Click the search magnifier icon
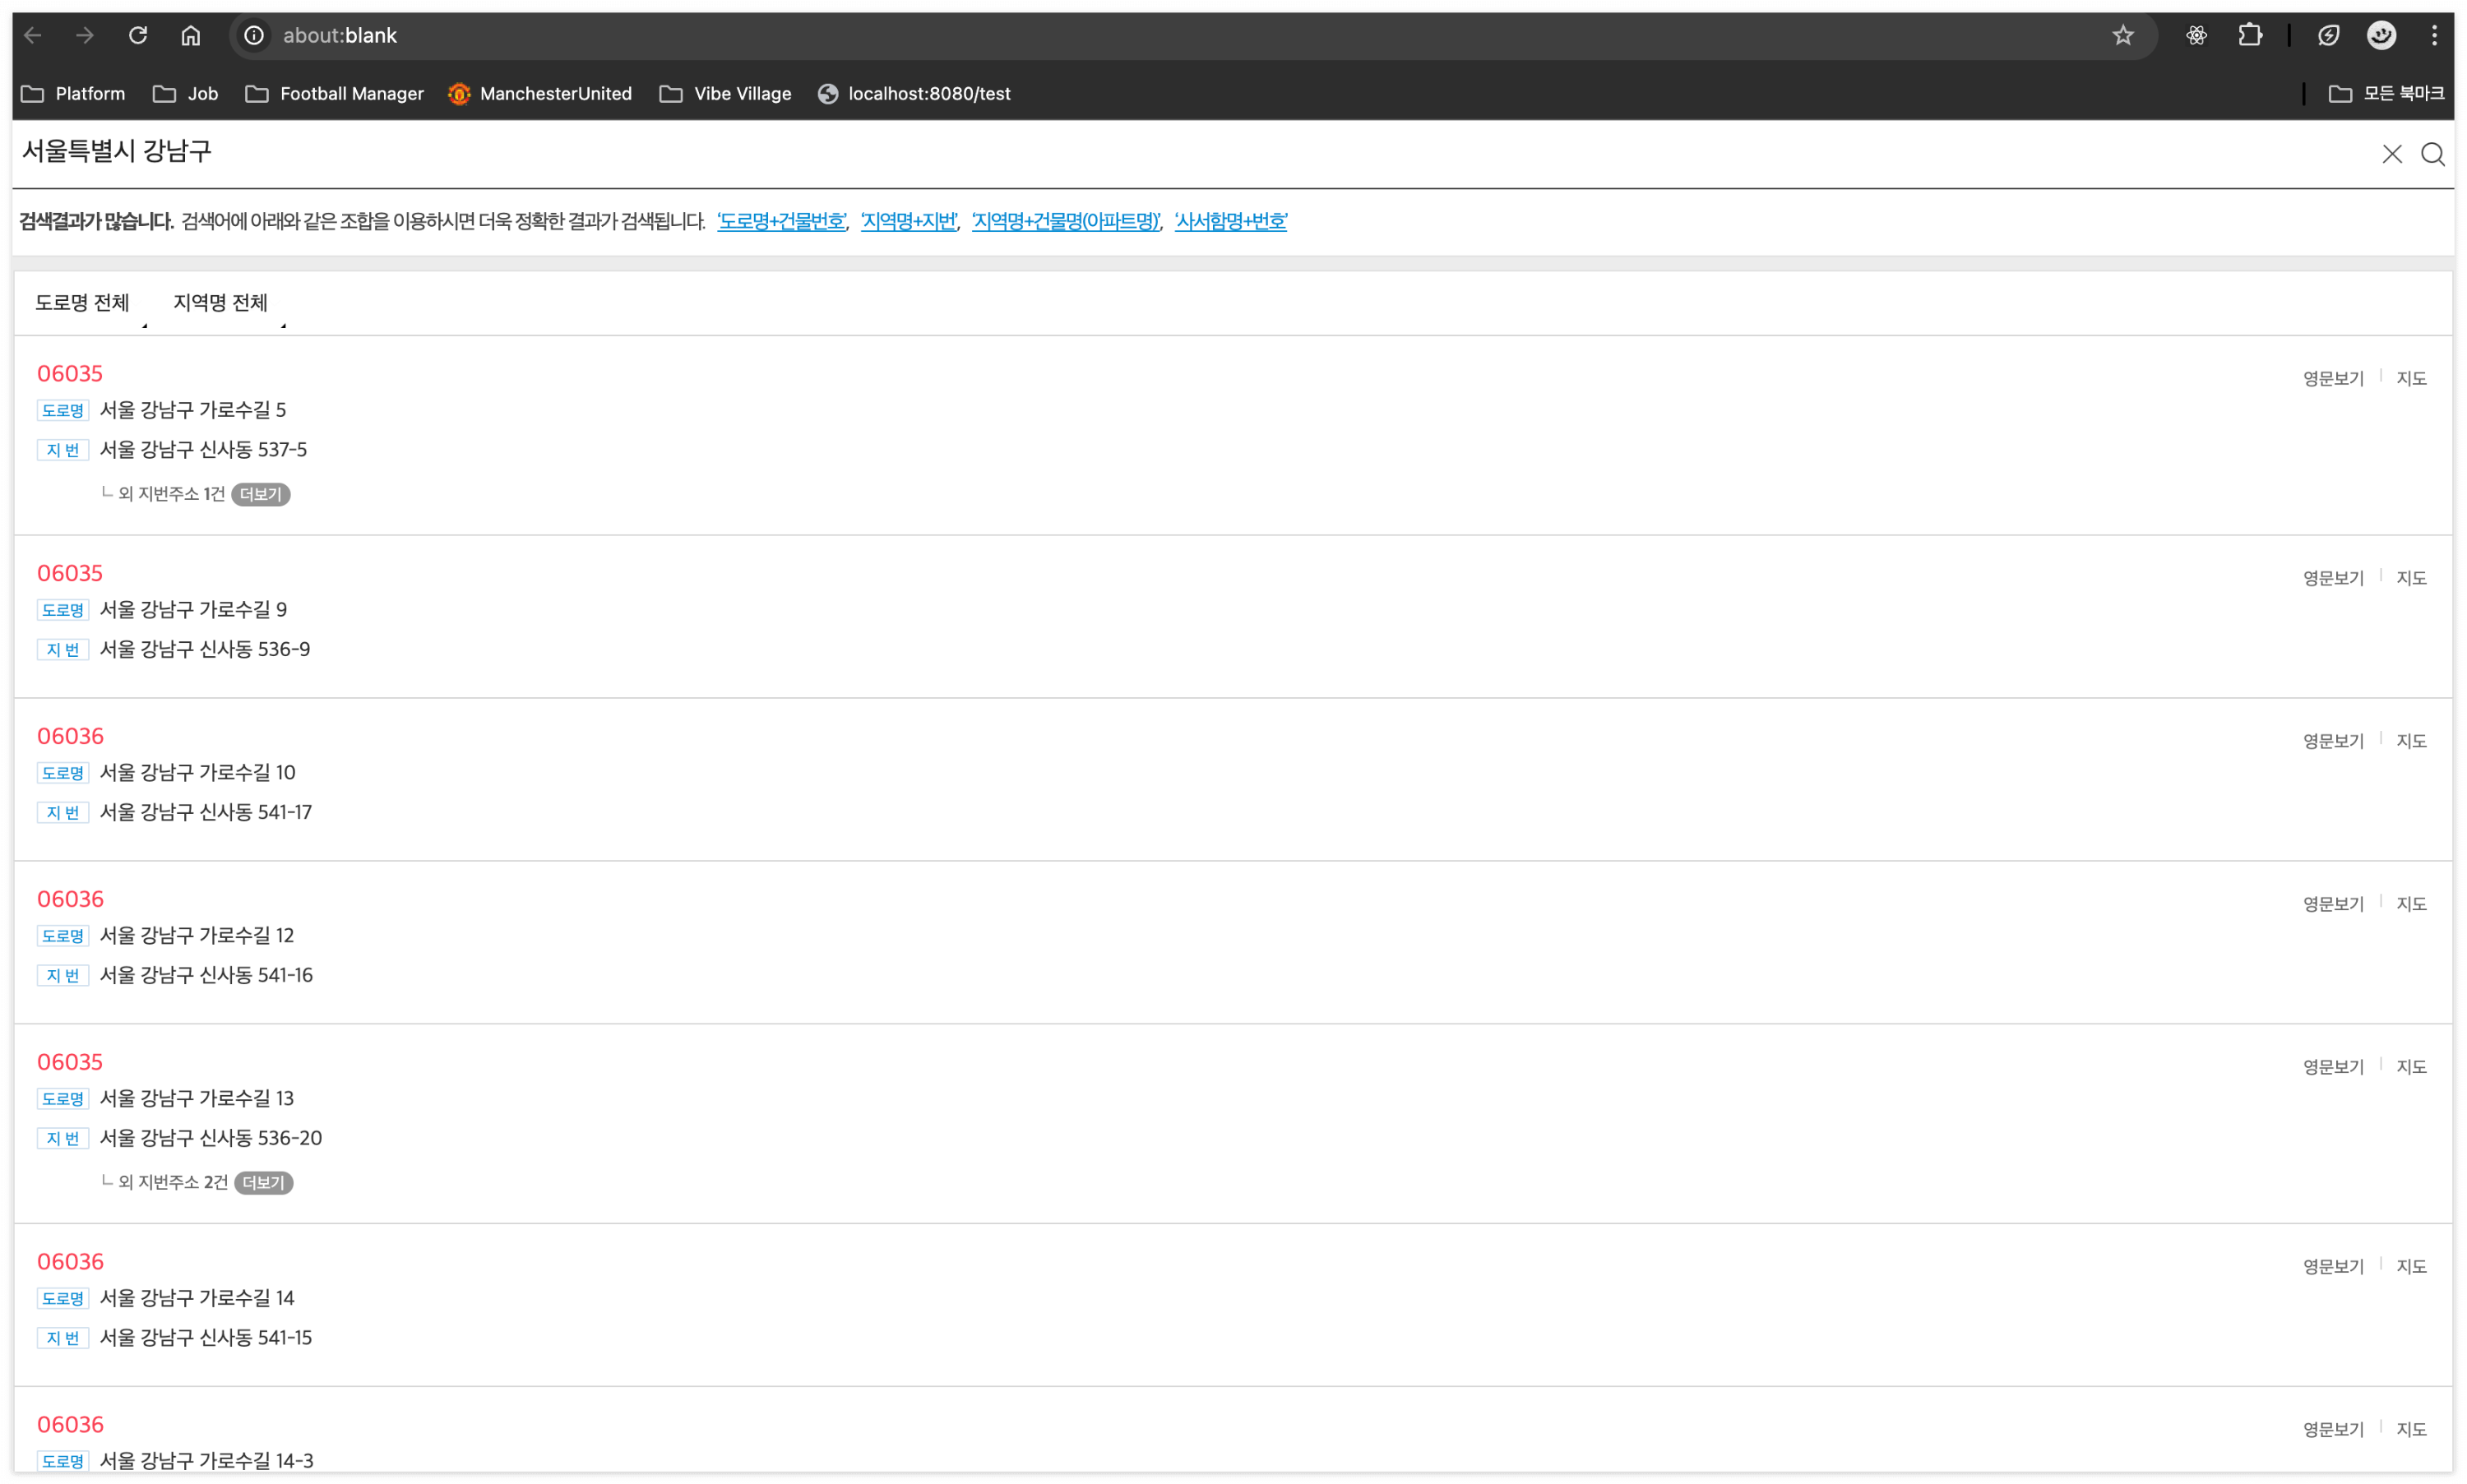This screenshot has height=1484, width=2467. [x=2432, y=154]
